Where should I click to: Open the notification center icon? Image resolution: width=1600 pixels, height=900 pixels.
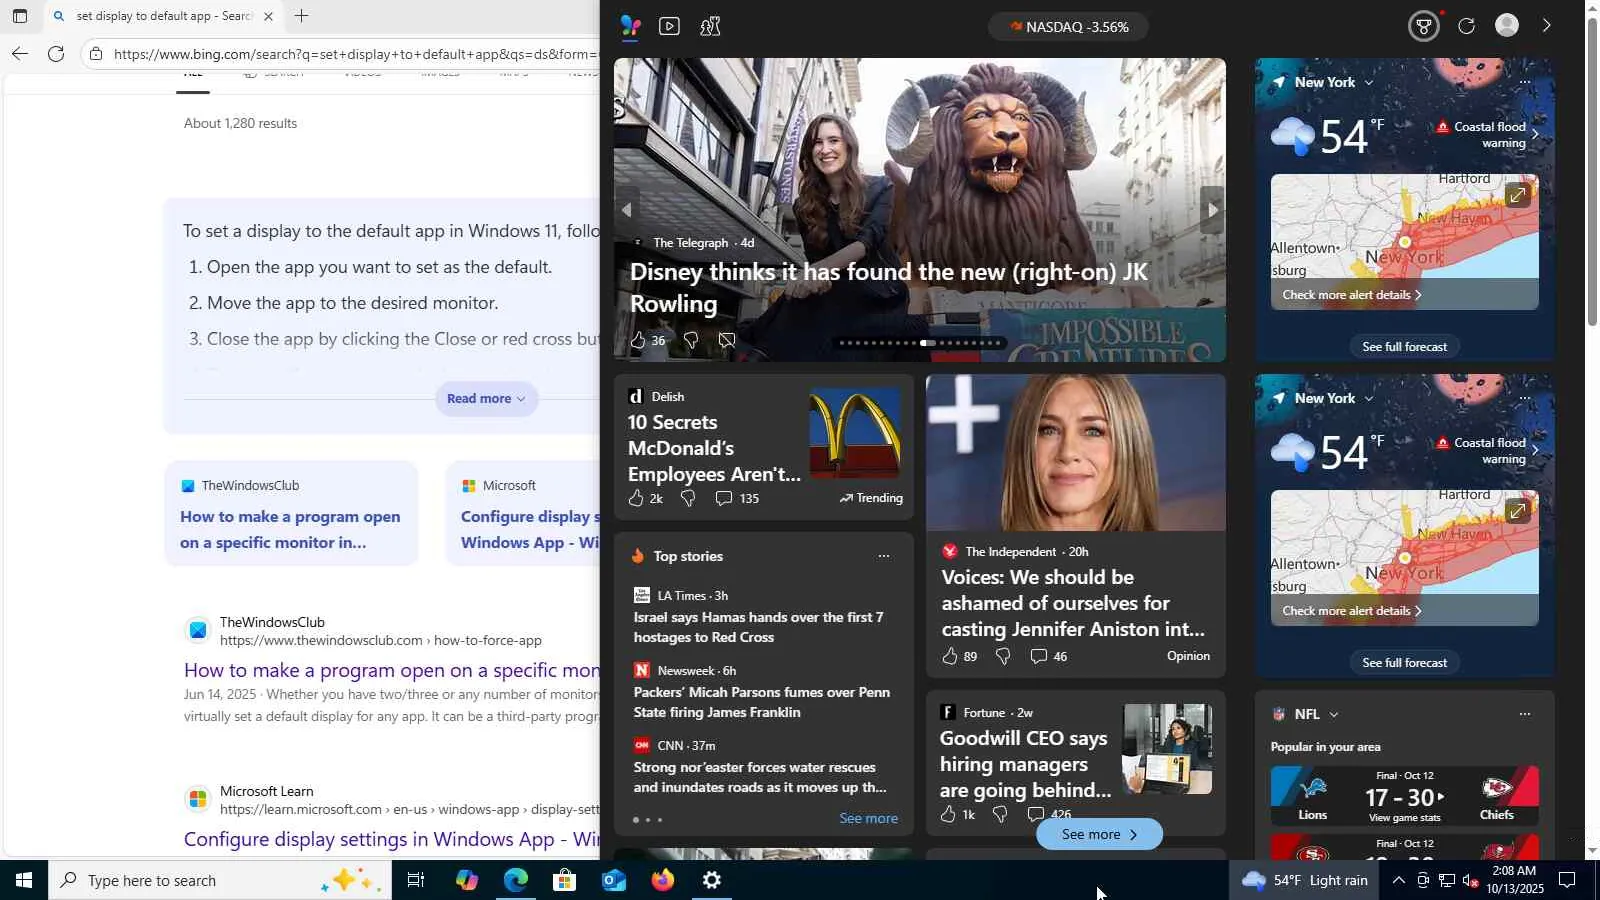coord(1567,880)
